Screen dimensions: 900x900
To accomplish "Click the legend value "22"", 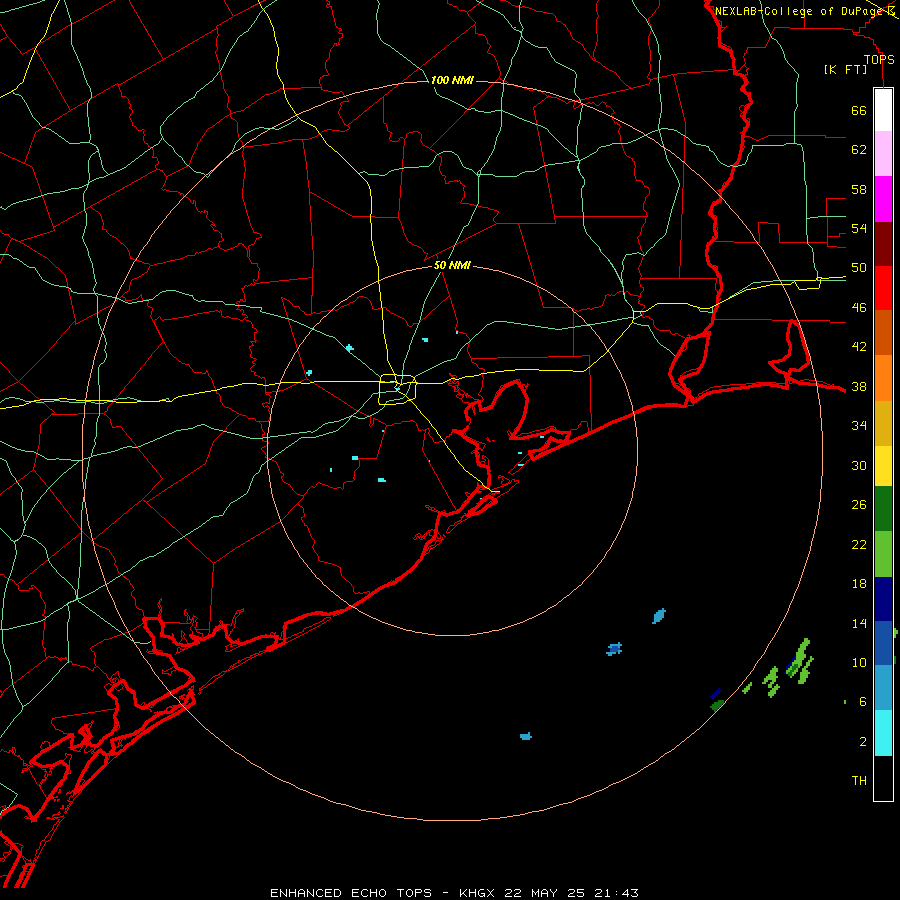I will click(x=859, y=544).
